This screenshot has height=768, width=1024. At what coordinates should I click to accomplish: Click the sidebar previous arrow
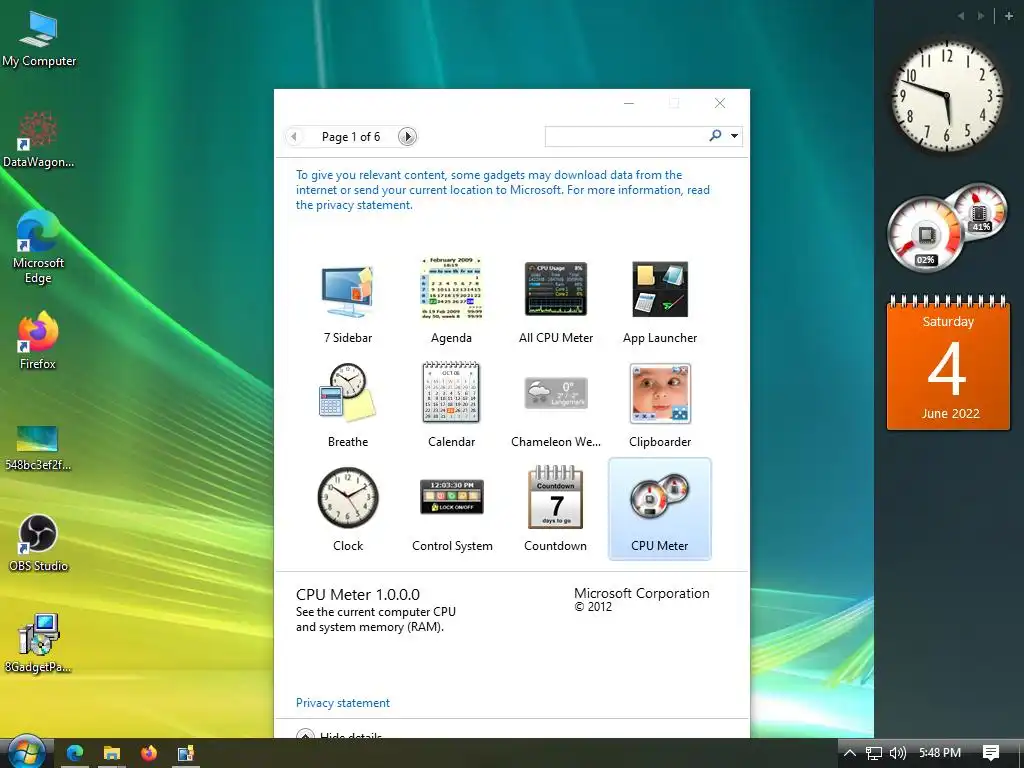[x=961, y=16]
